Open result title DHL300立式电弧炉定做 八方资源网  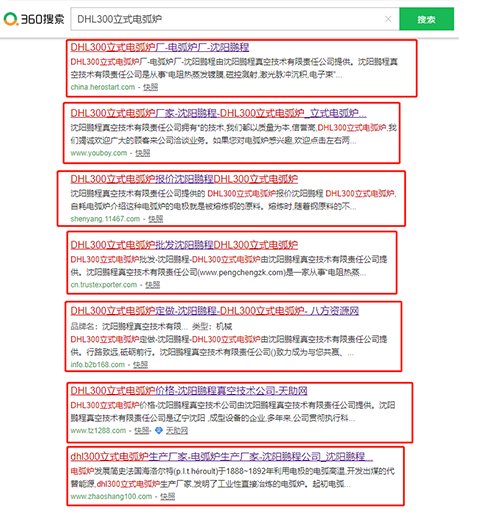coord(215,311)
